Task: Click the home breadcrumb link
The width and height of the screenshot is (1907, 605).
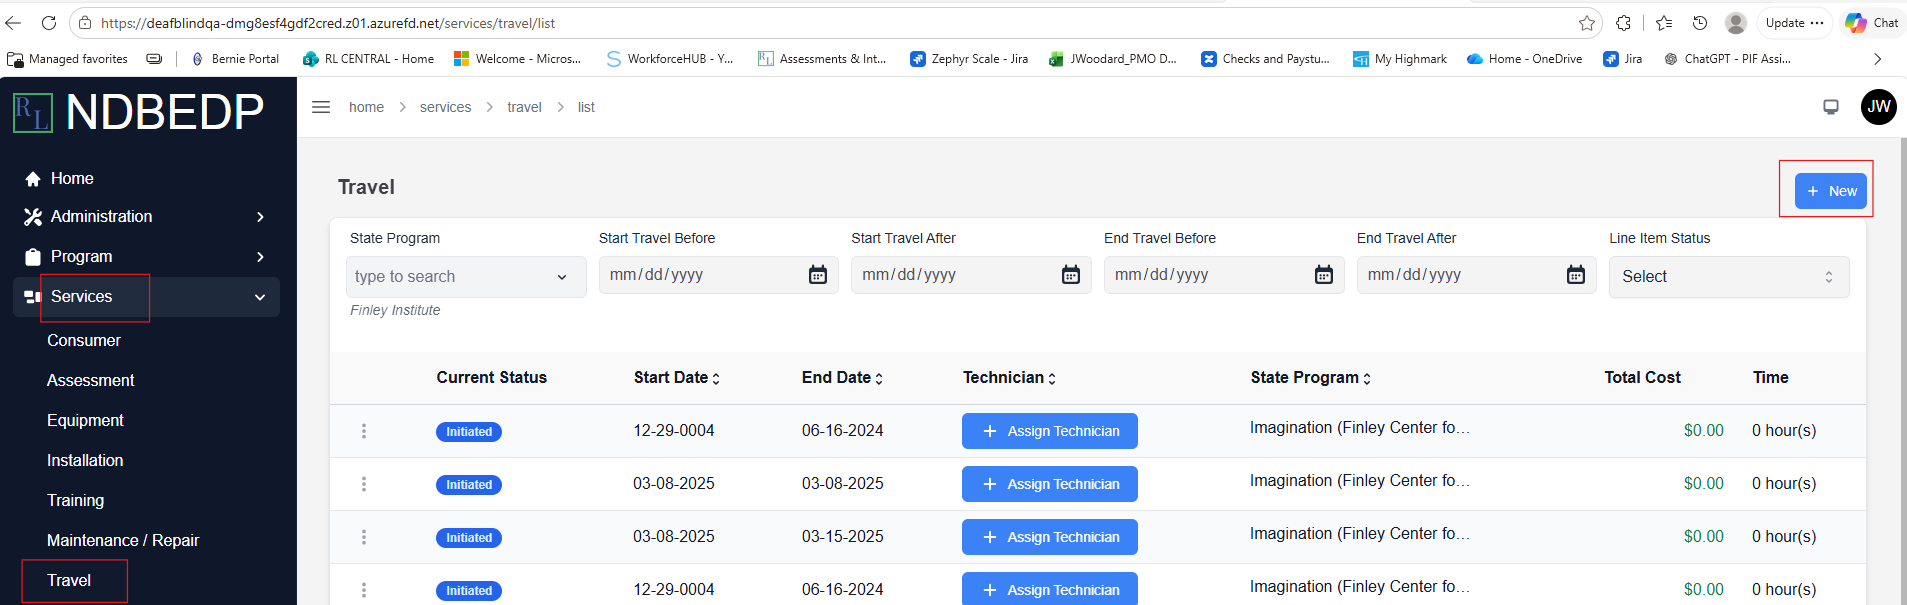Action: [366, 107]
